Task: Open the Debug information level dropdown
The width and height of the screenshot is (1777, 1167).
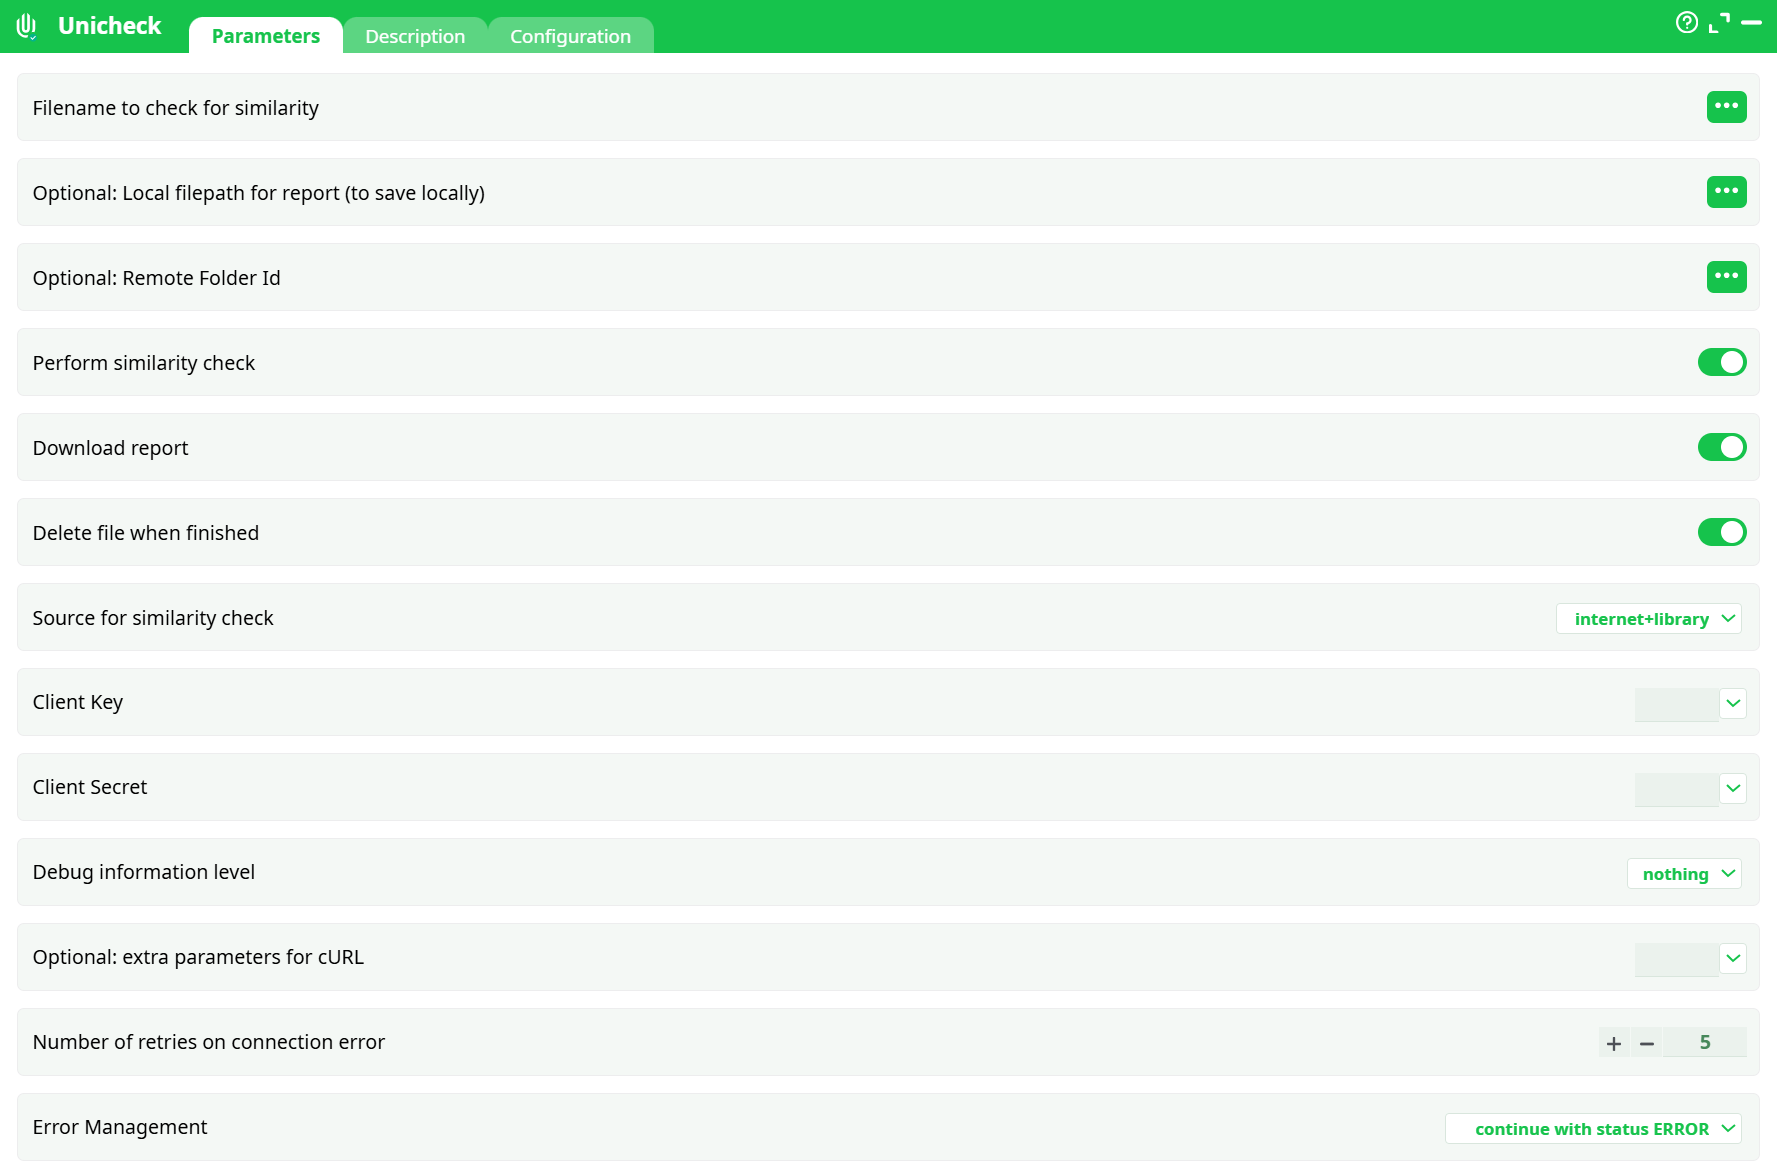Action: [1684, 874]
